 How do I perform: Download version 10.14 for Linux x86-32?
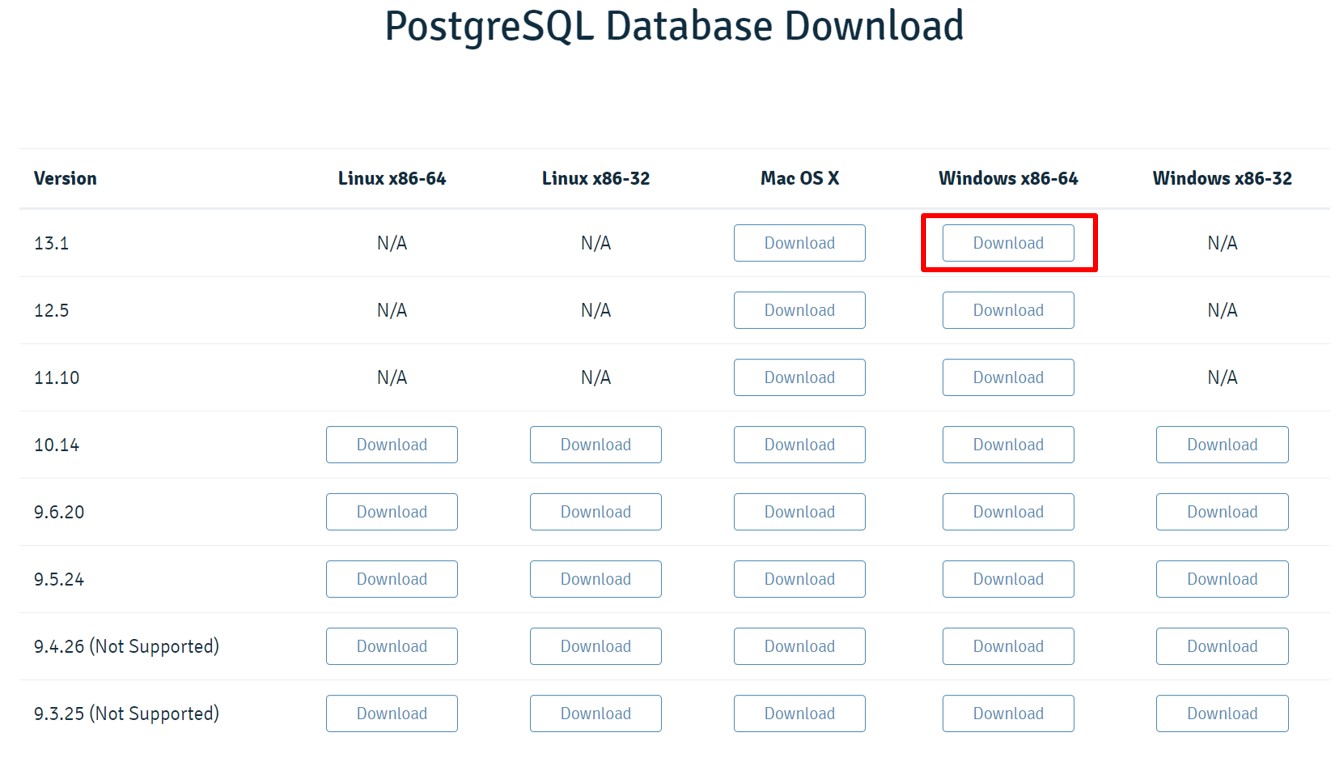pyautogui.click(x=595, y=444)
